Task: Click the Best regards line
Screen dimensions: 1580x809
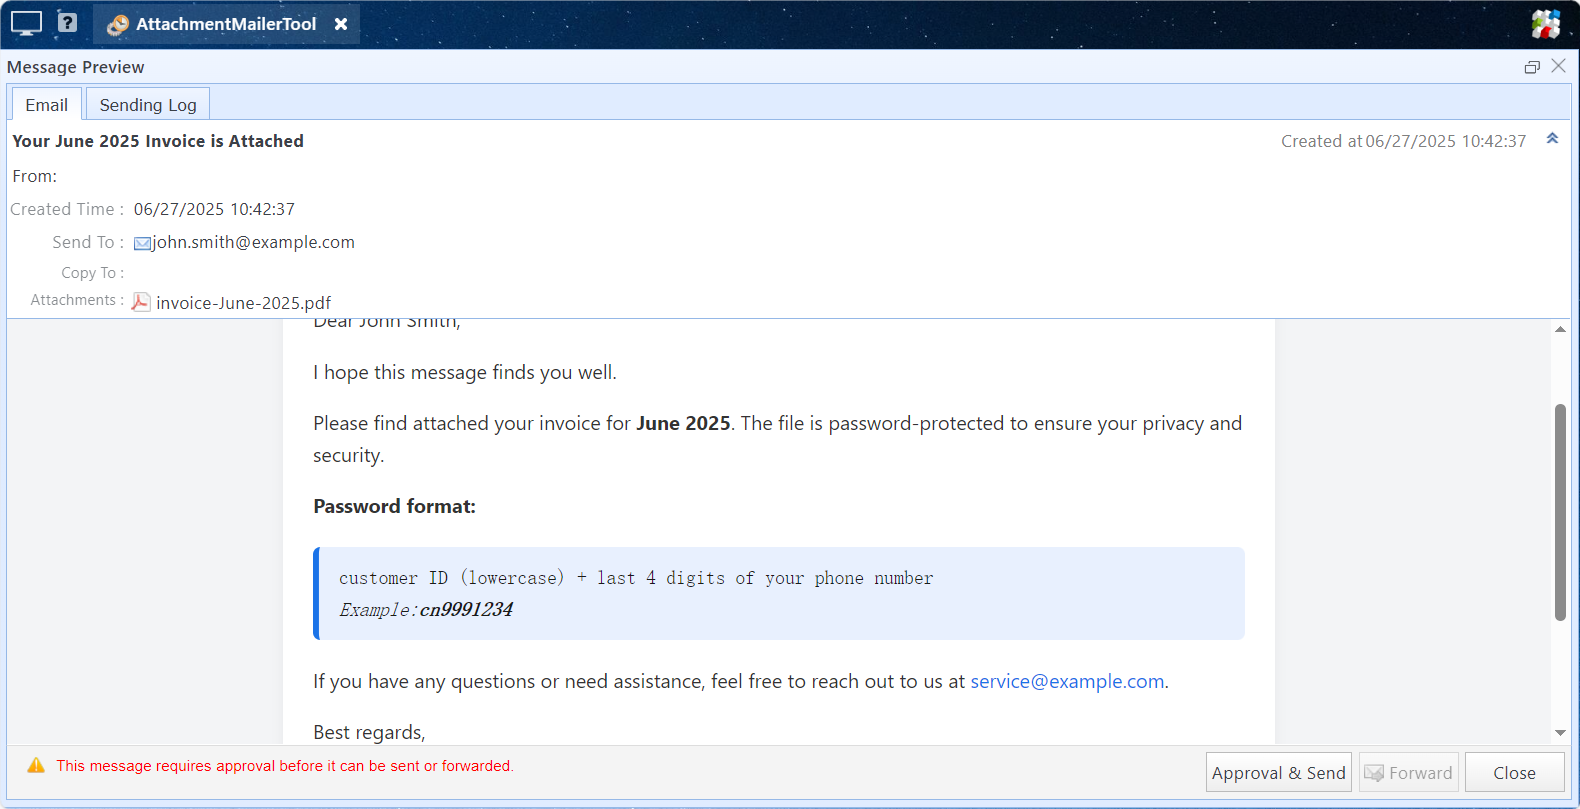Action: [369, 732]
